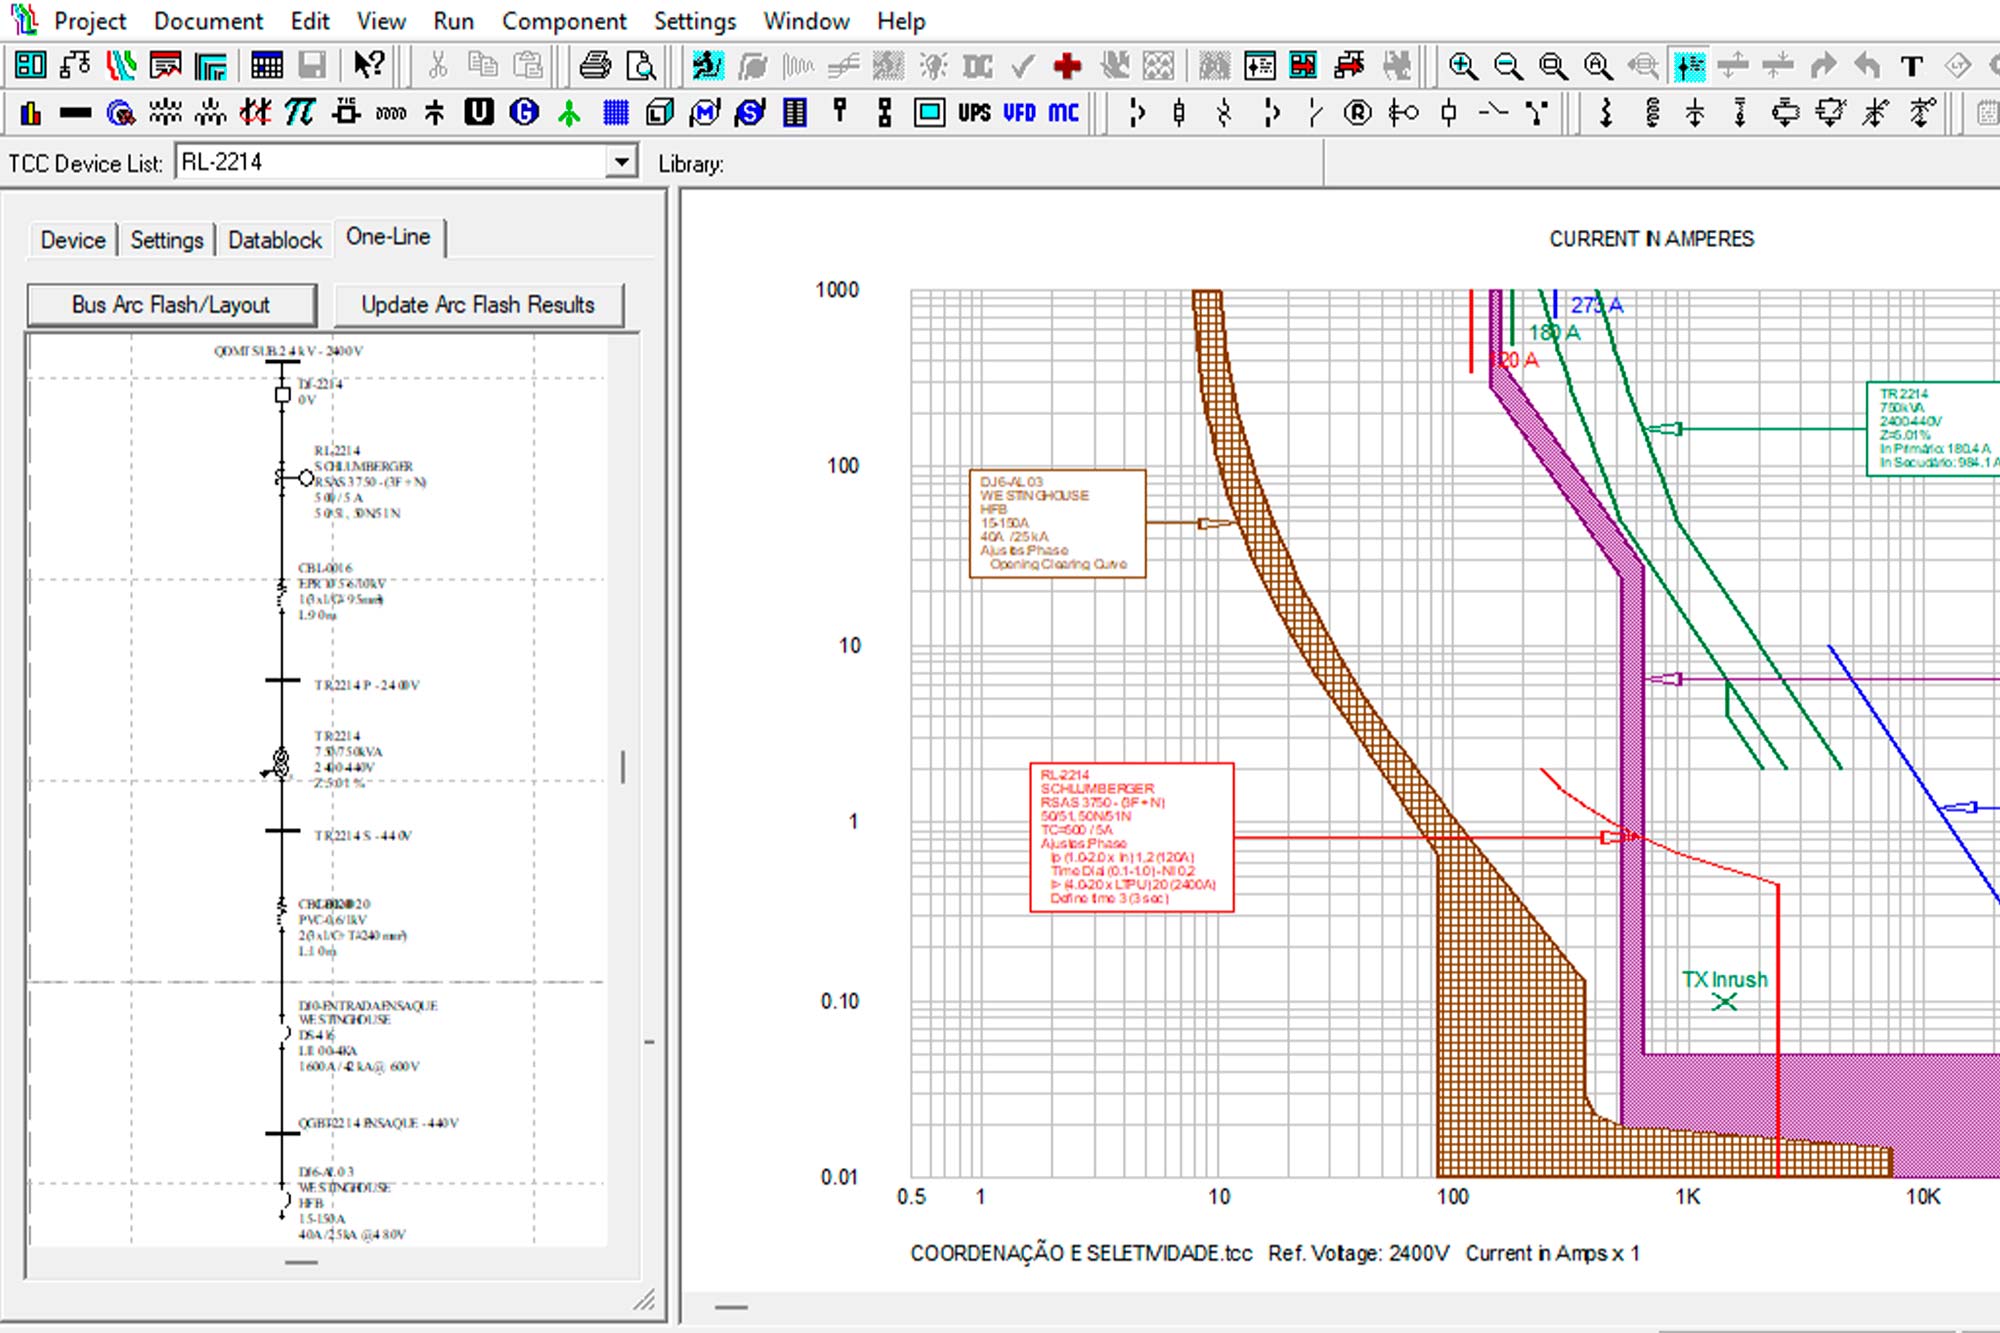Image resolution: width=2000 pixels, height=1333 pixels.
Task: Select the Generator 'G' component icon
Action: click(523, 112)
